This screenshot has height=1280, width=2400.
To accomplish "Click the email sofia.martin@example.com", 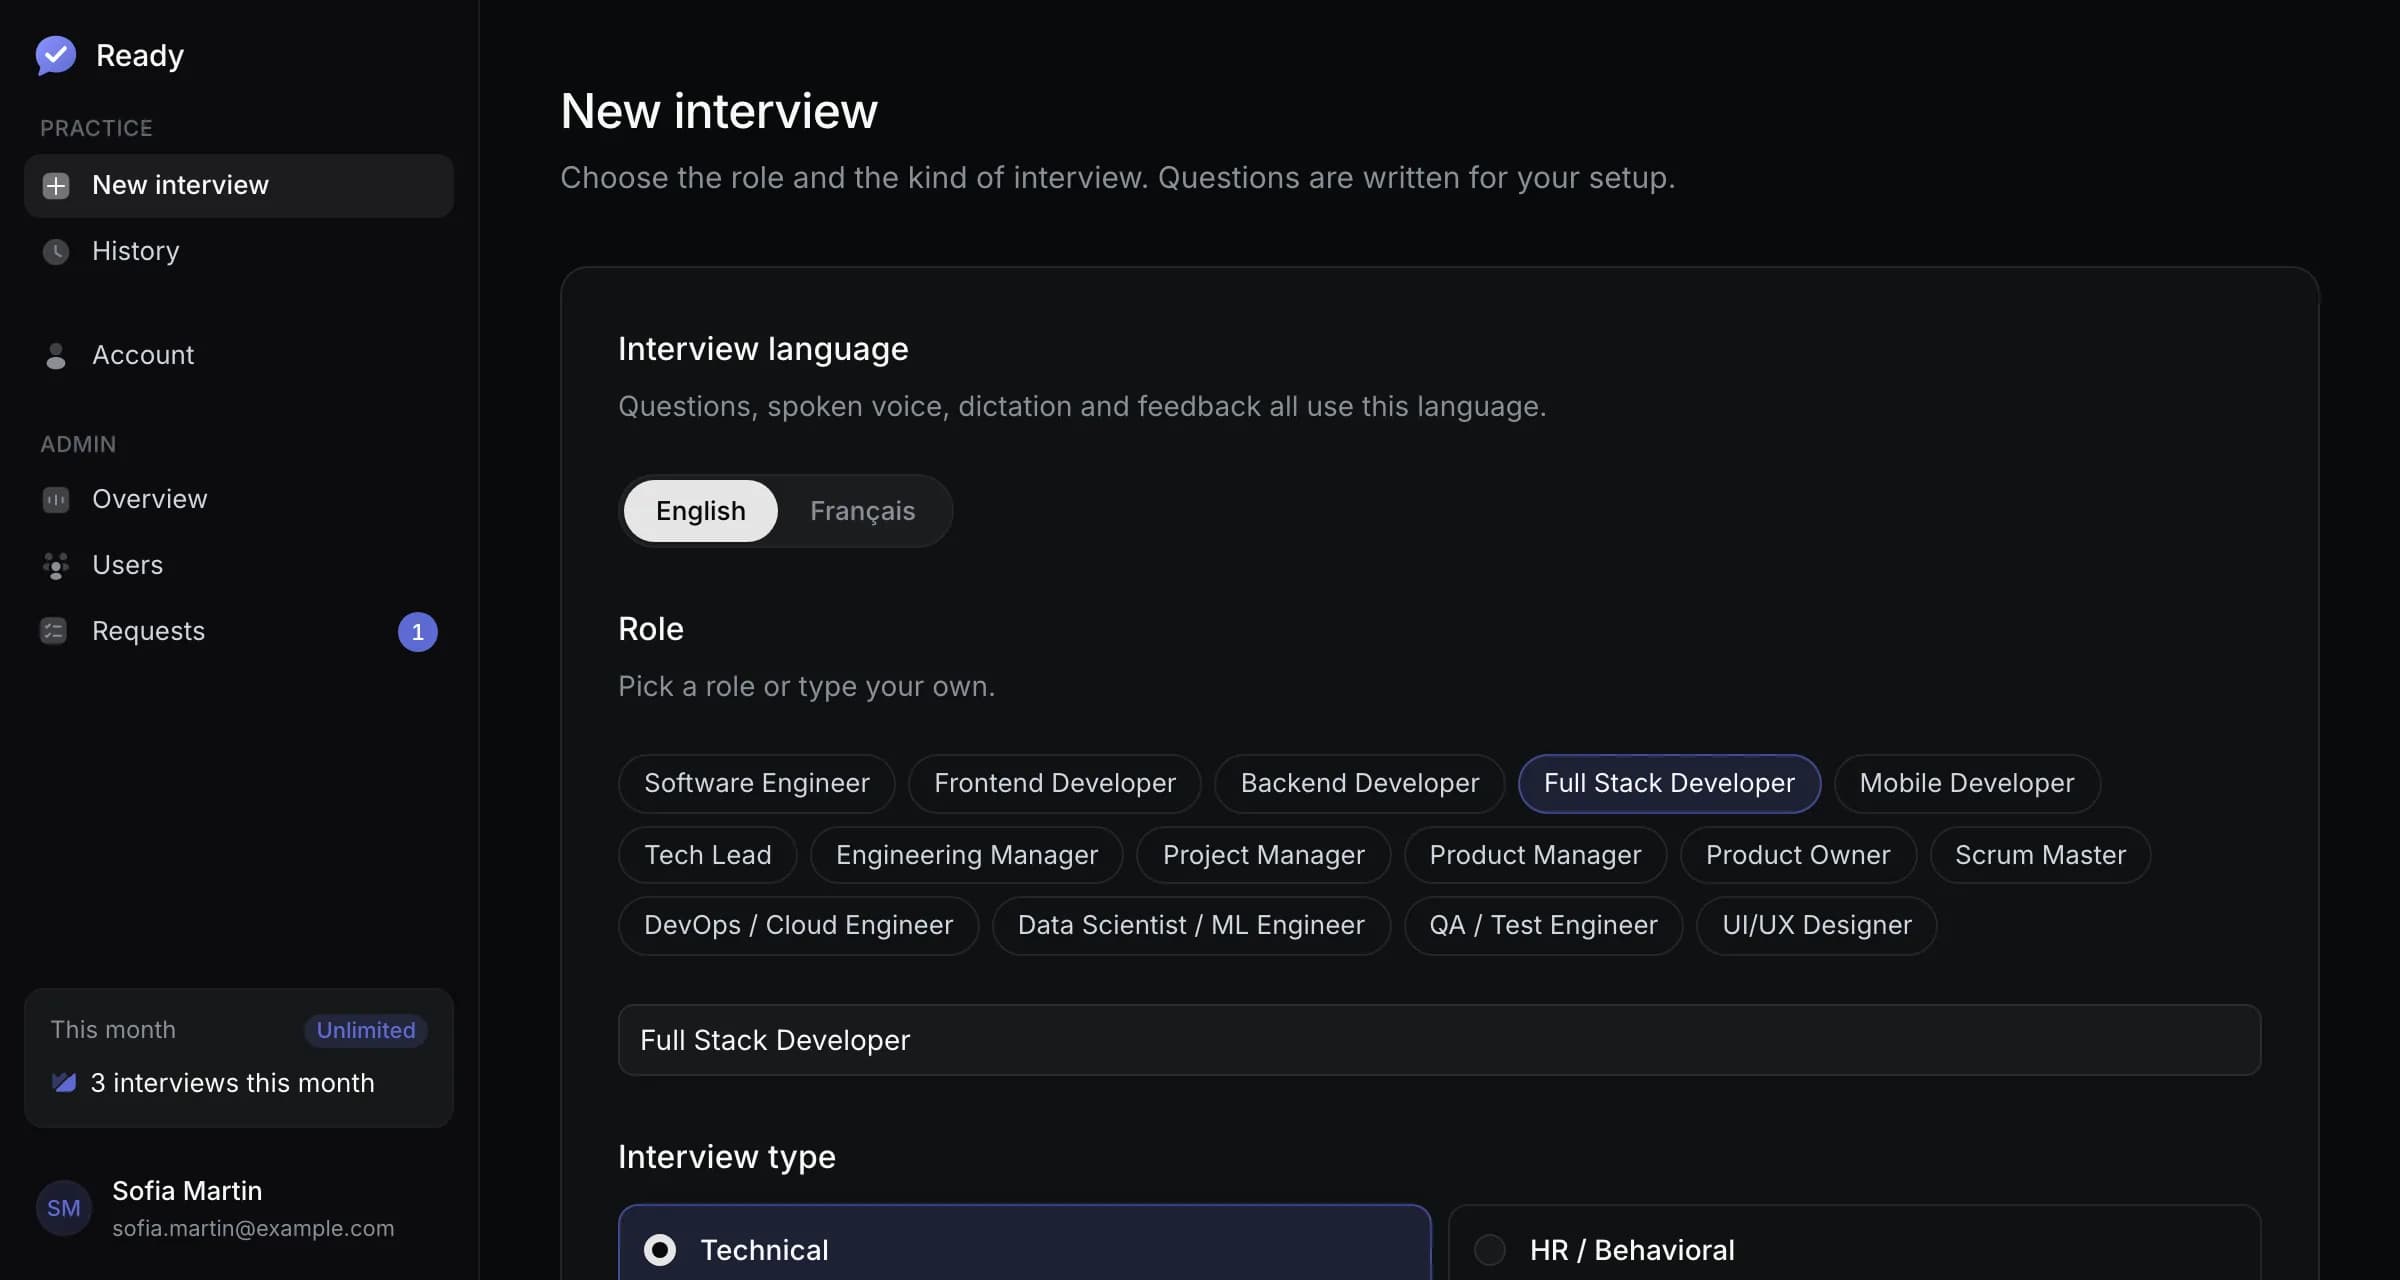I will (253, 1228).
